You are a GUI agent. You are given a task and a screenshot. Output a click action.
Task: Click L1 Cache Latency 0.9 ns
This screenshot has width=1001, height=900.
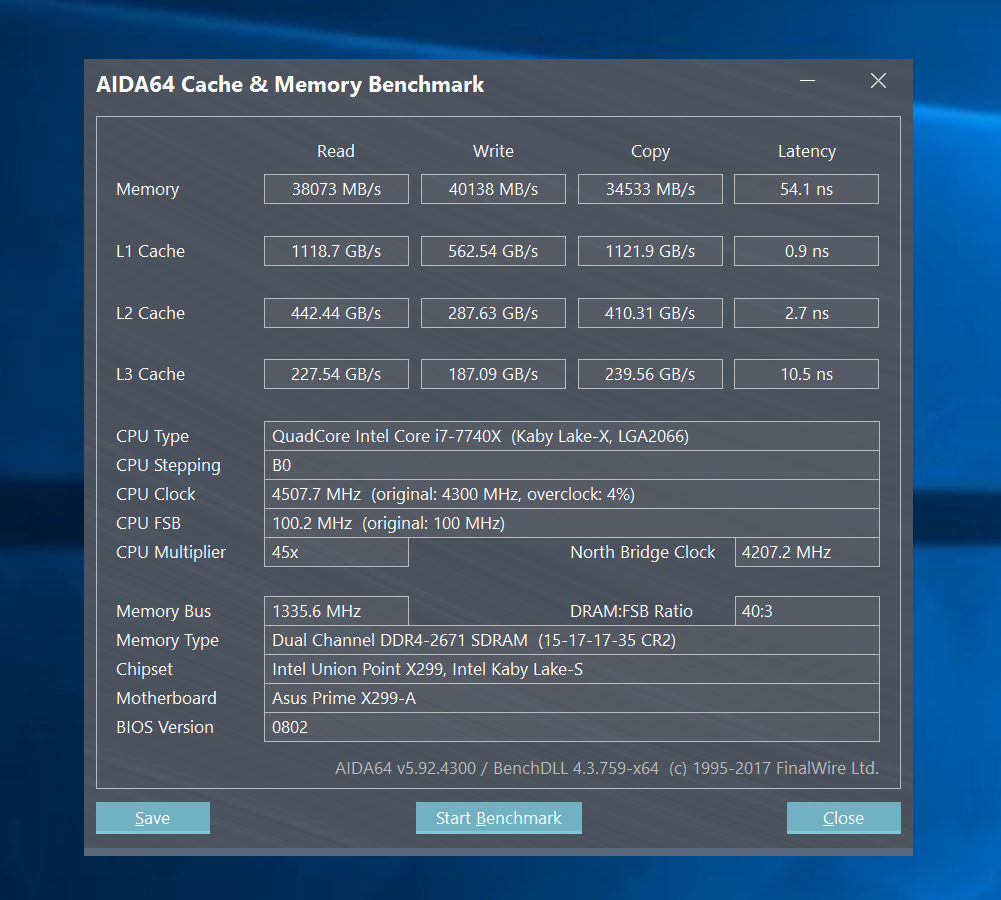coord(806,251)
